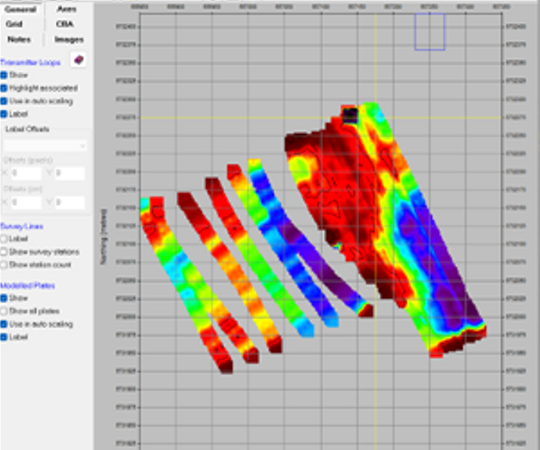Open the Notes tab
The height and width of the screenshot is (450, 540).
[x=19, y=40]
